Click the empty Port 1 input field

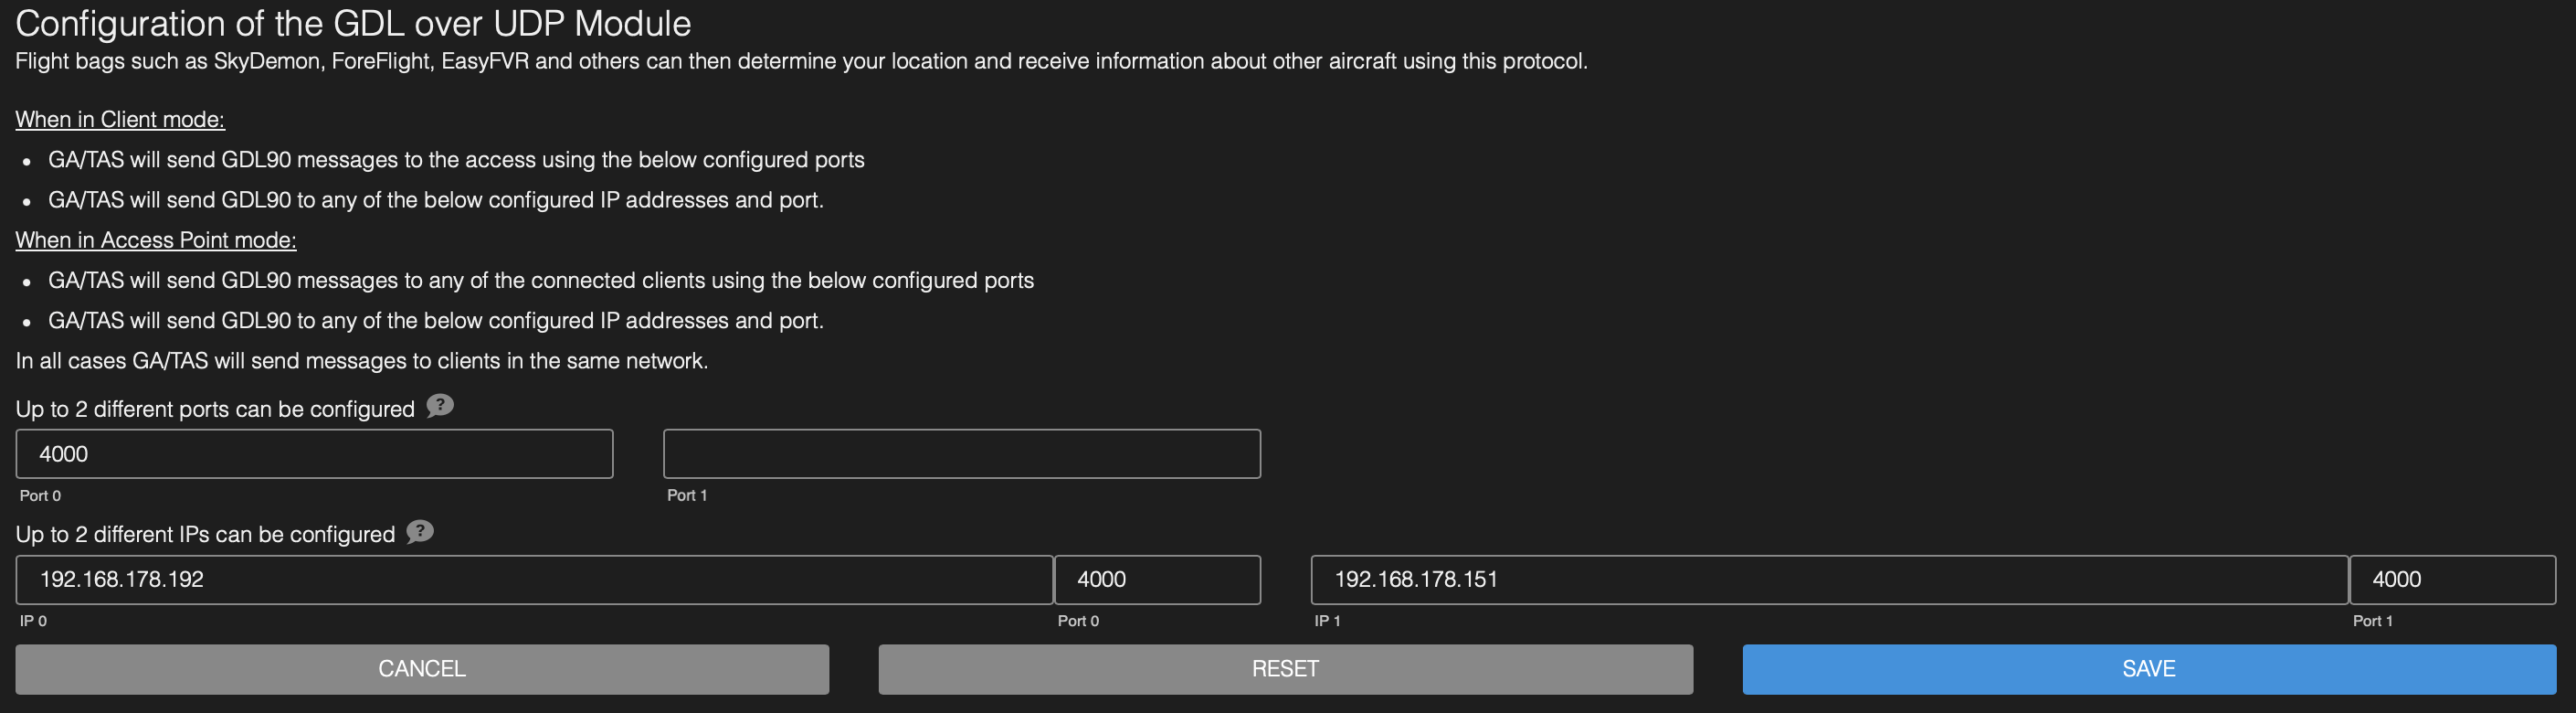pyautogui.click(x=960, y=453)
